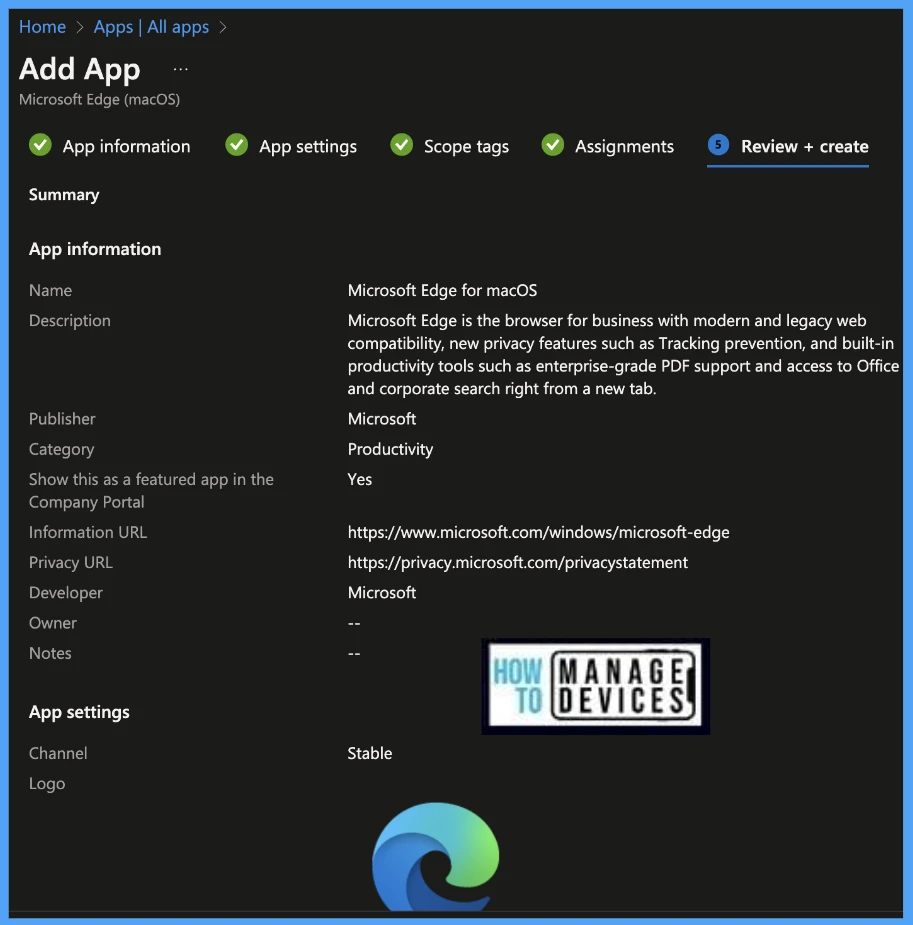
Task: Click the green checkmark beside App information
Action: coord(40,145)
